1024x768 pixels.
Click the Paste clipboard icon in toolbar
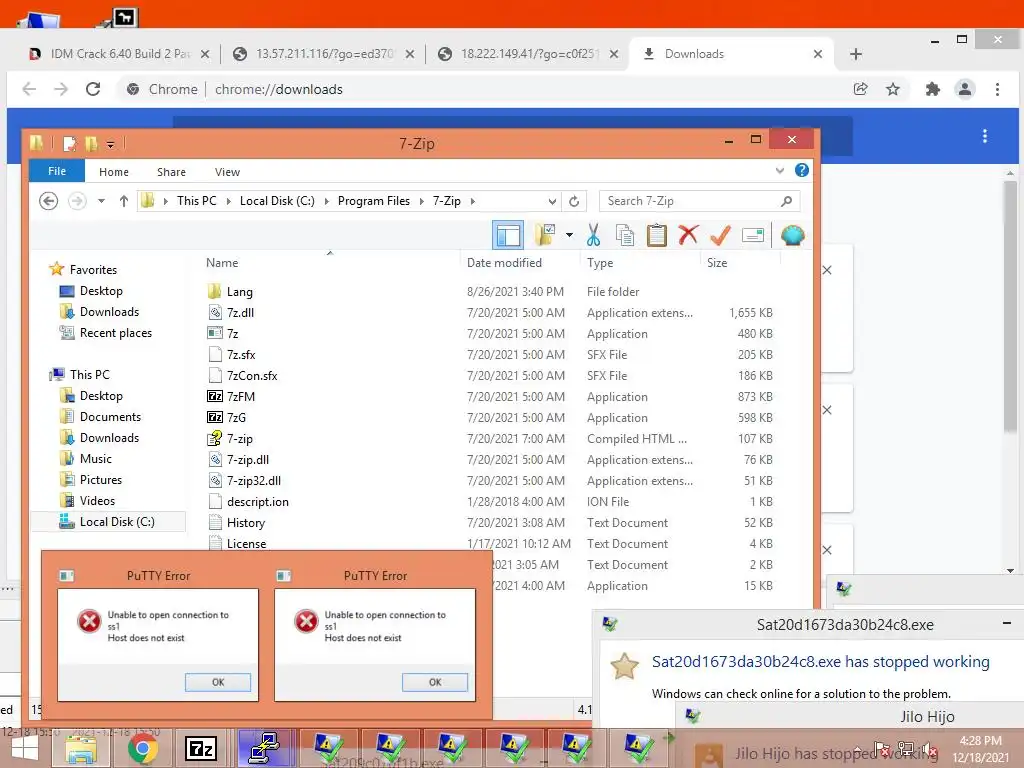click(656, 235)
